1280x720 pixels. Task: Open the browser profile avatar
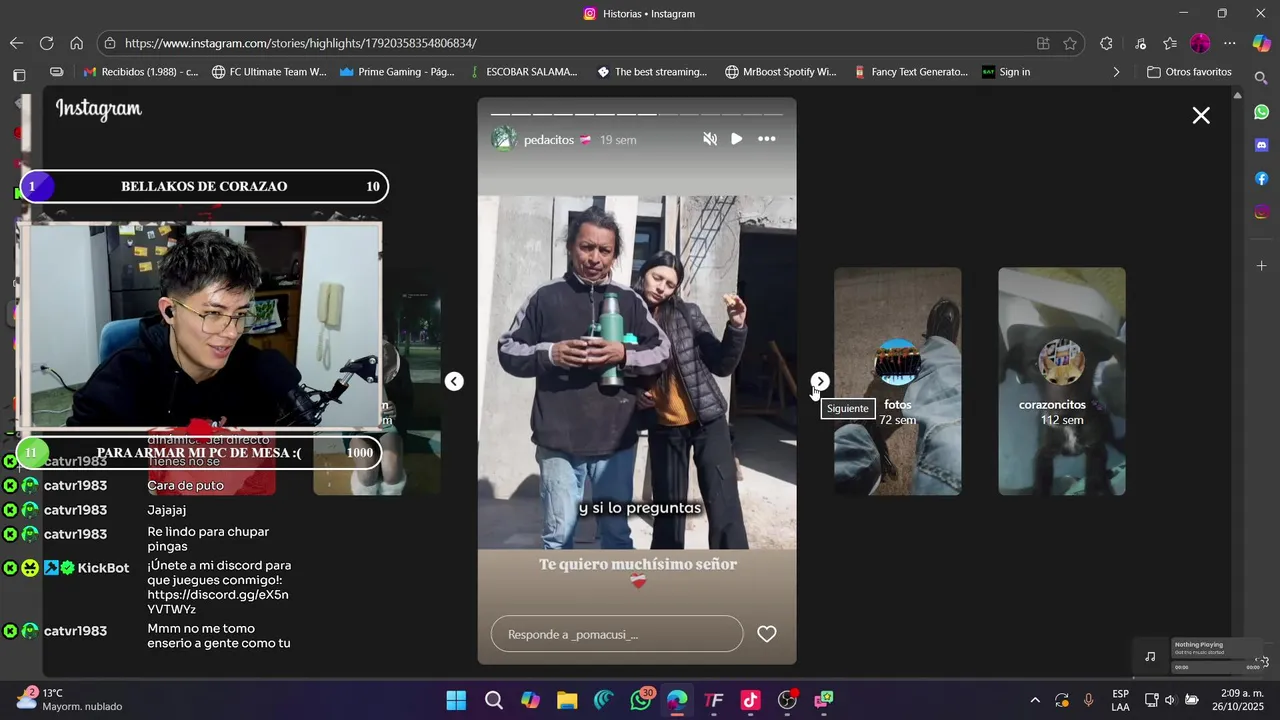[x=1200, y=43]
